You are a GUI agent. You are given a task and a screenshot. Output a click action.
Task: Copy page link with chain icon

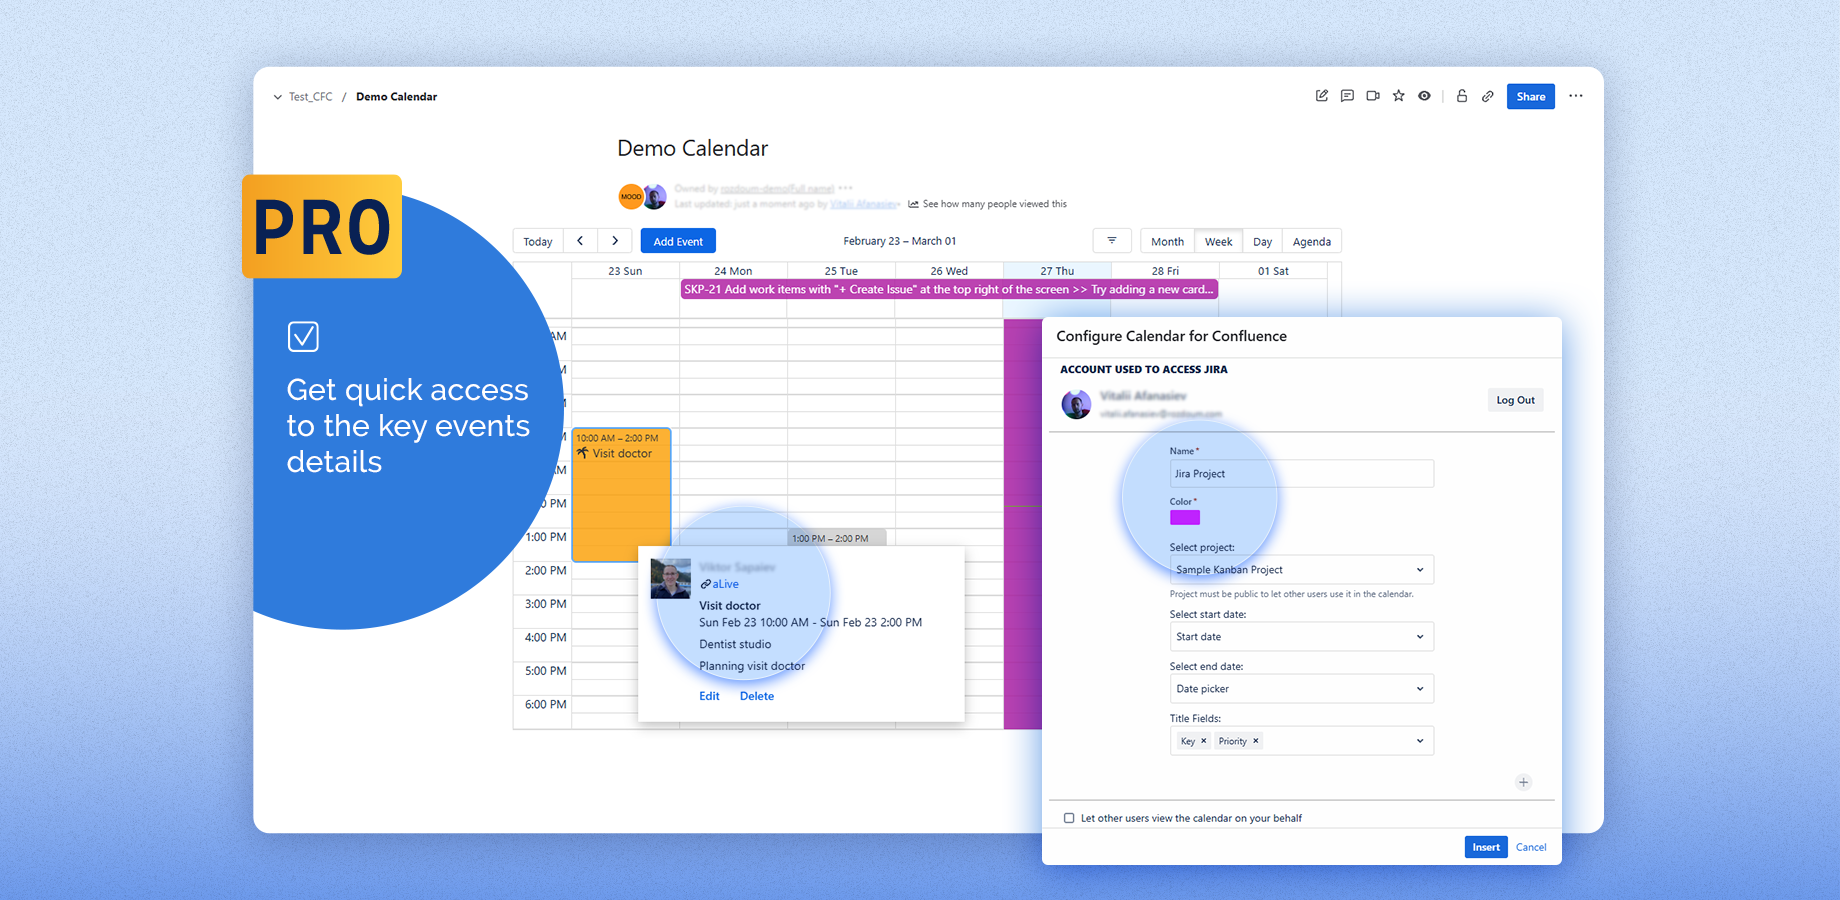pos(1488,96)
